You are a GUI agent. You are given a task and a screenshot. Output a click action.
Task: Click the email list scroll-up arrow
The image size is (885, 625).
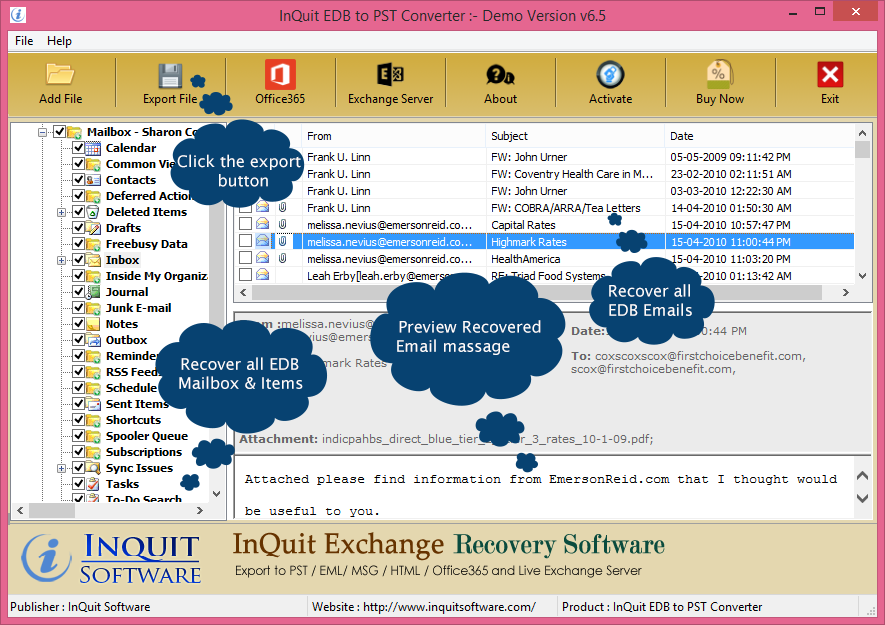click(862, 133)
